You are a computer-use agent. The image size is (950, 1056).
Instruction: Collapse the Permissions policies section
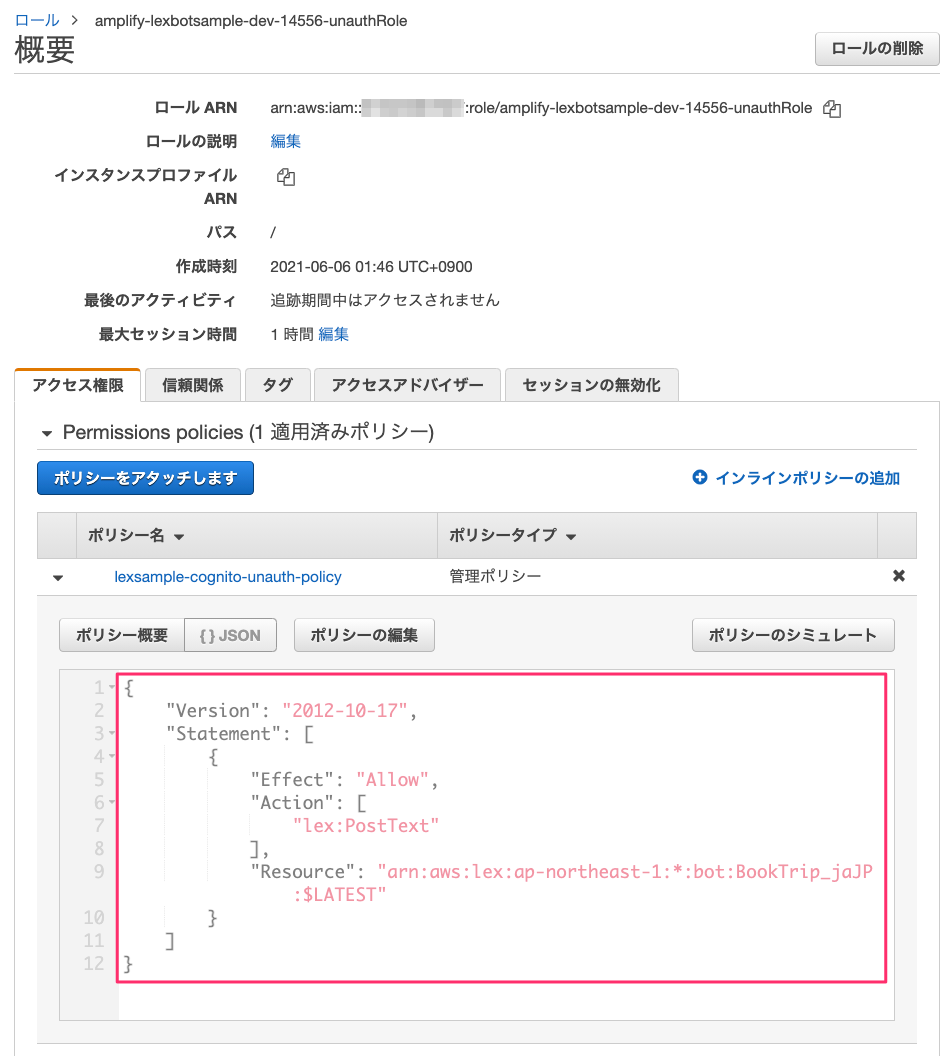point(47,432)
